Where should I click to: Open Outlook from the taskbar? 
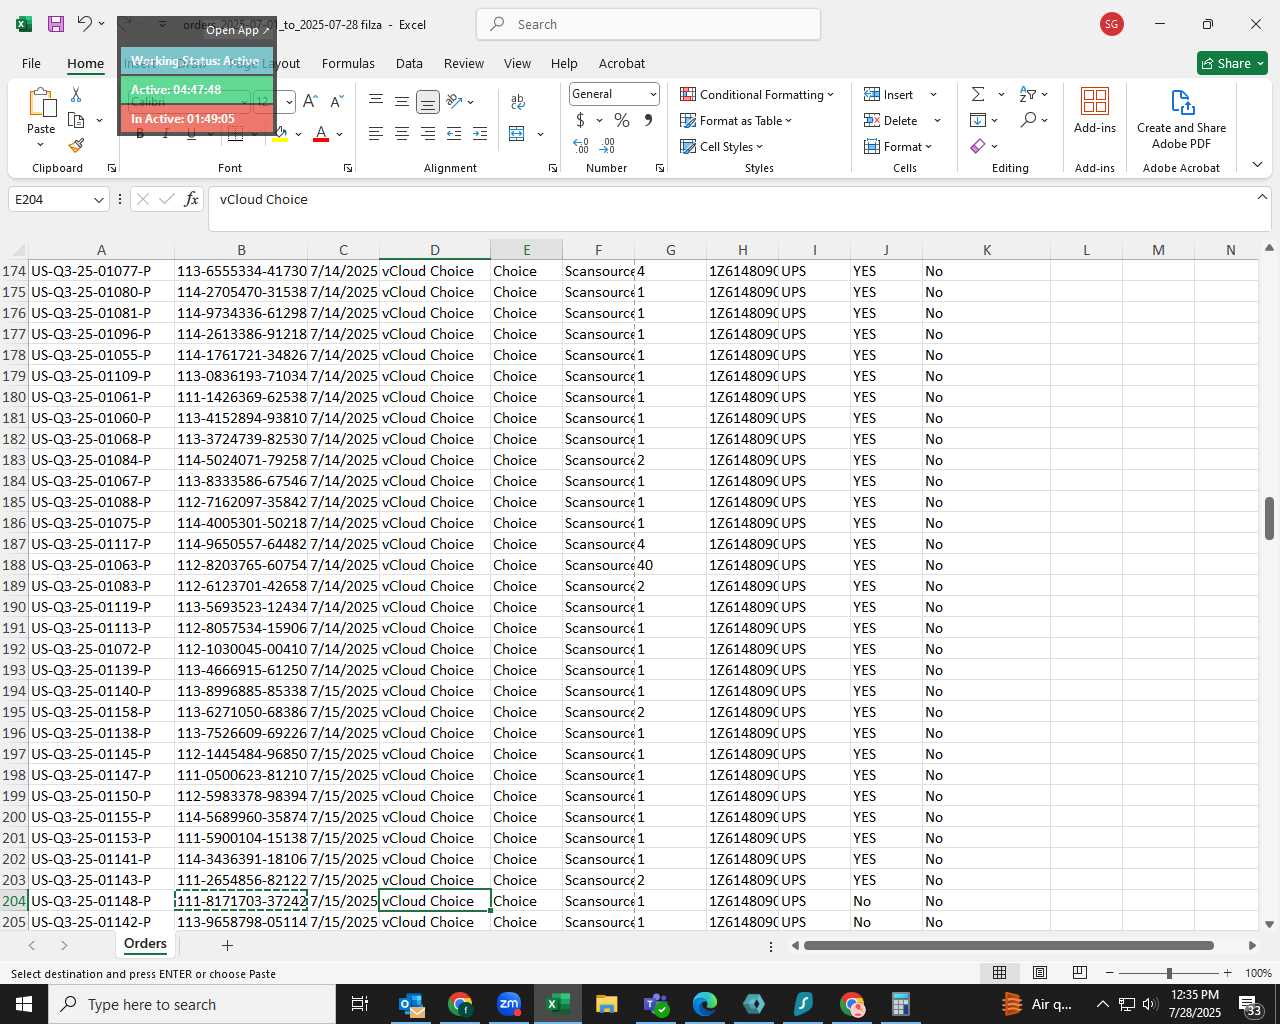(x=411, y=1004)
